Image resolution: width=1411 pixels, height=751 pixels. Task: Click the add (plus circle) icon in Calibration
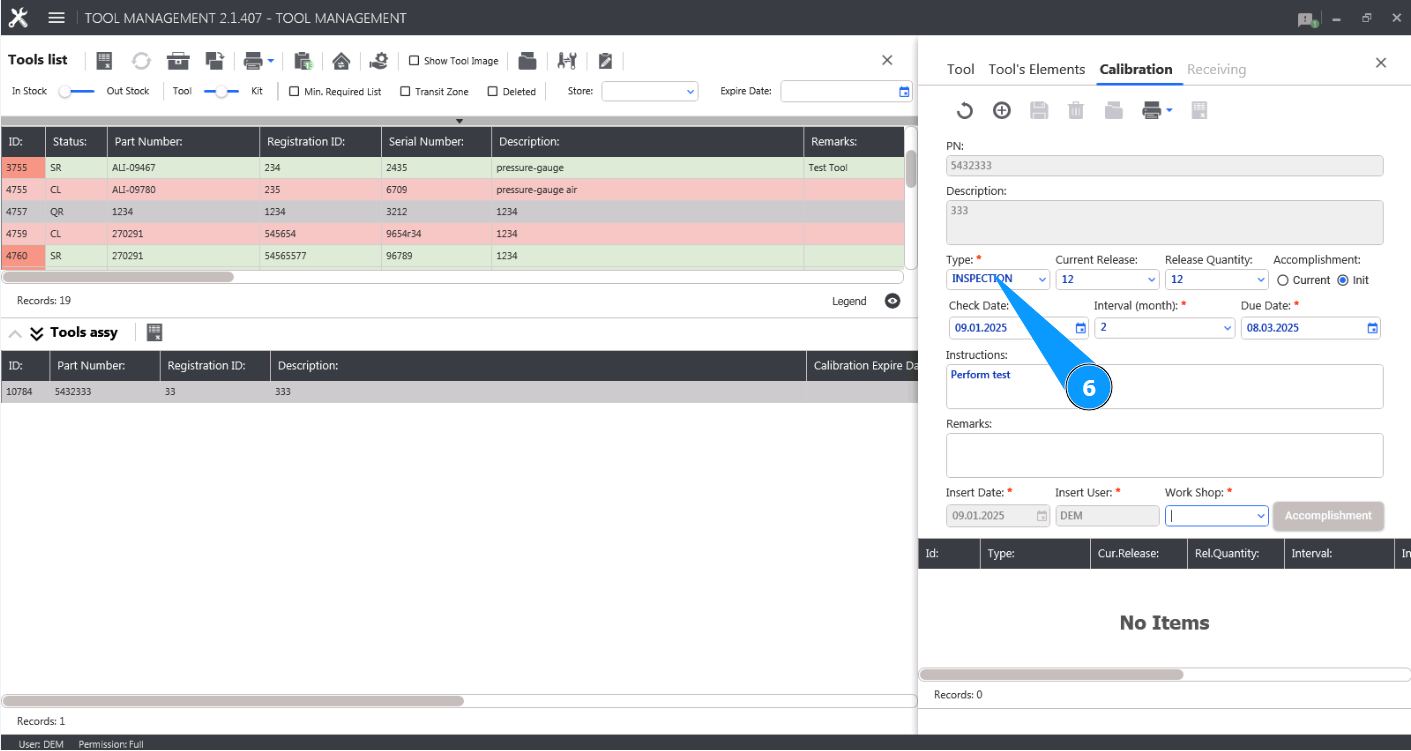1001,111
